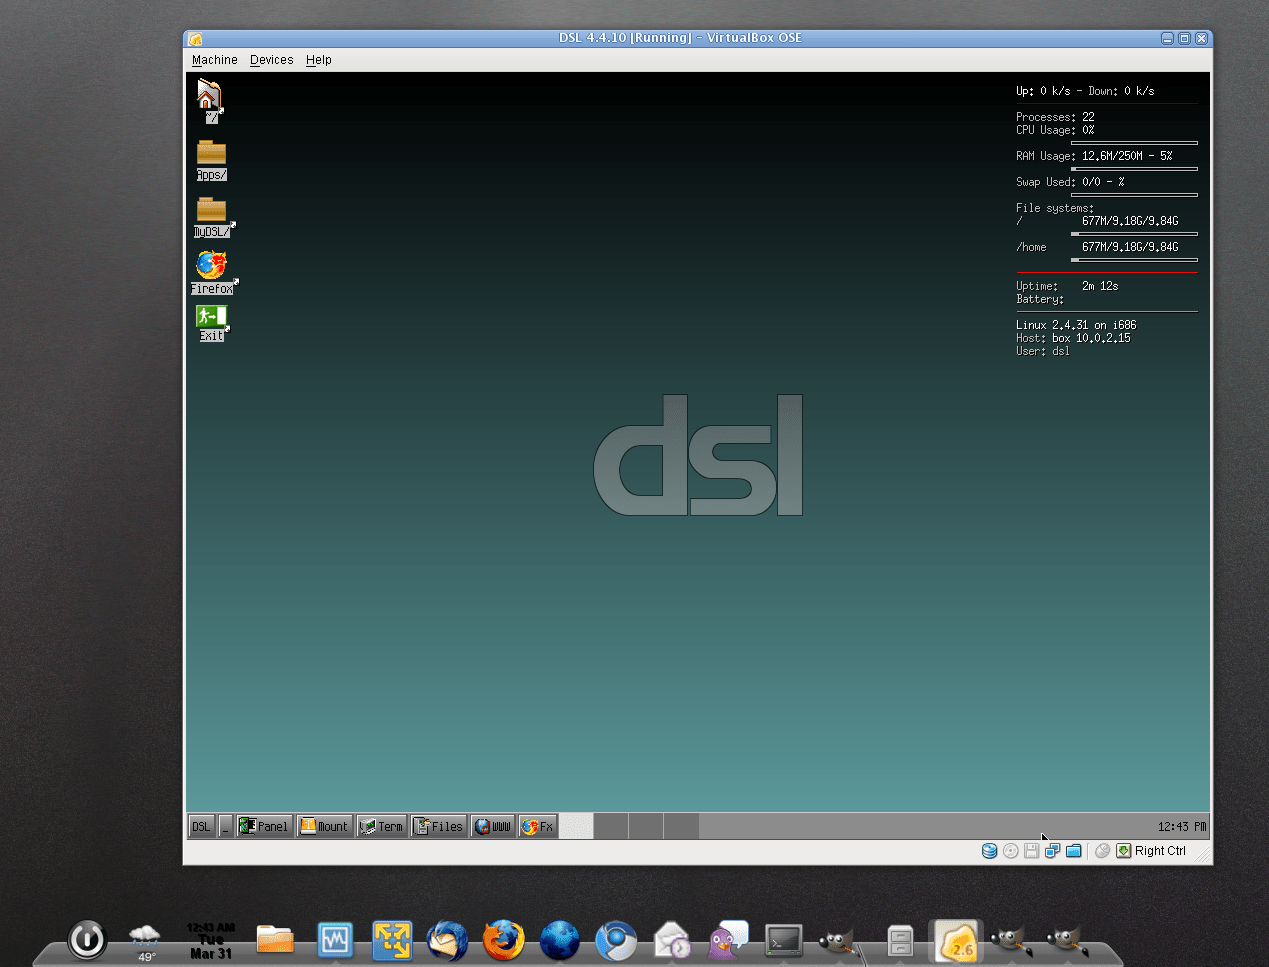
Task: Click the CD/DVD drive status icon
Action: click(1010, 851)
